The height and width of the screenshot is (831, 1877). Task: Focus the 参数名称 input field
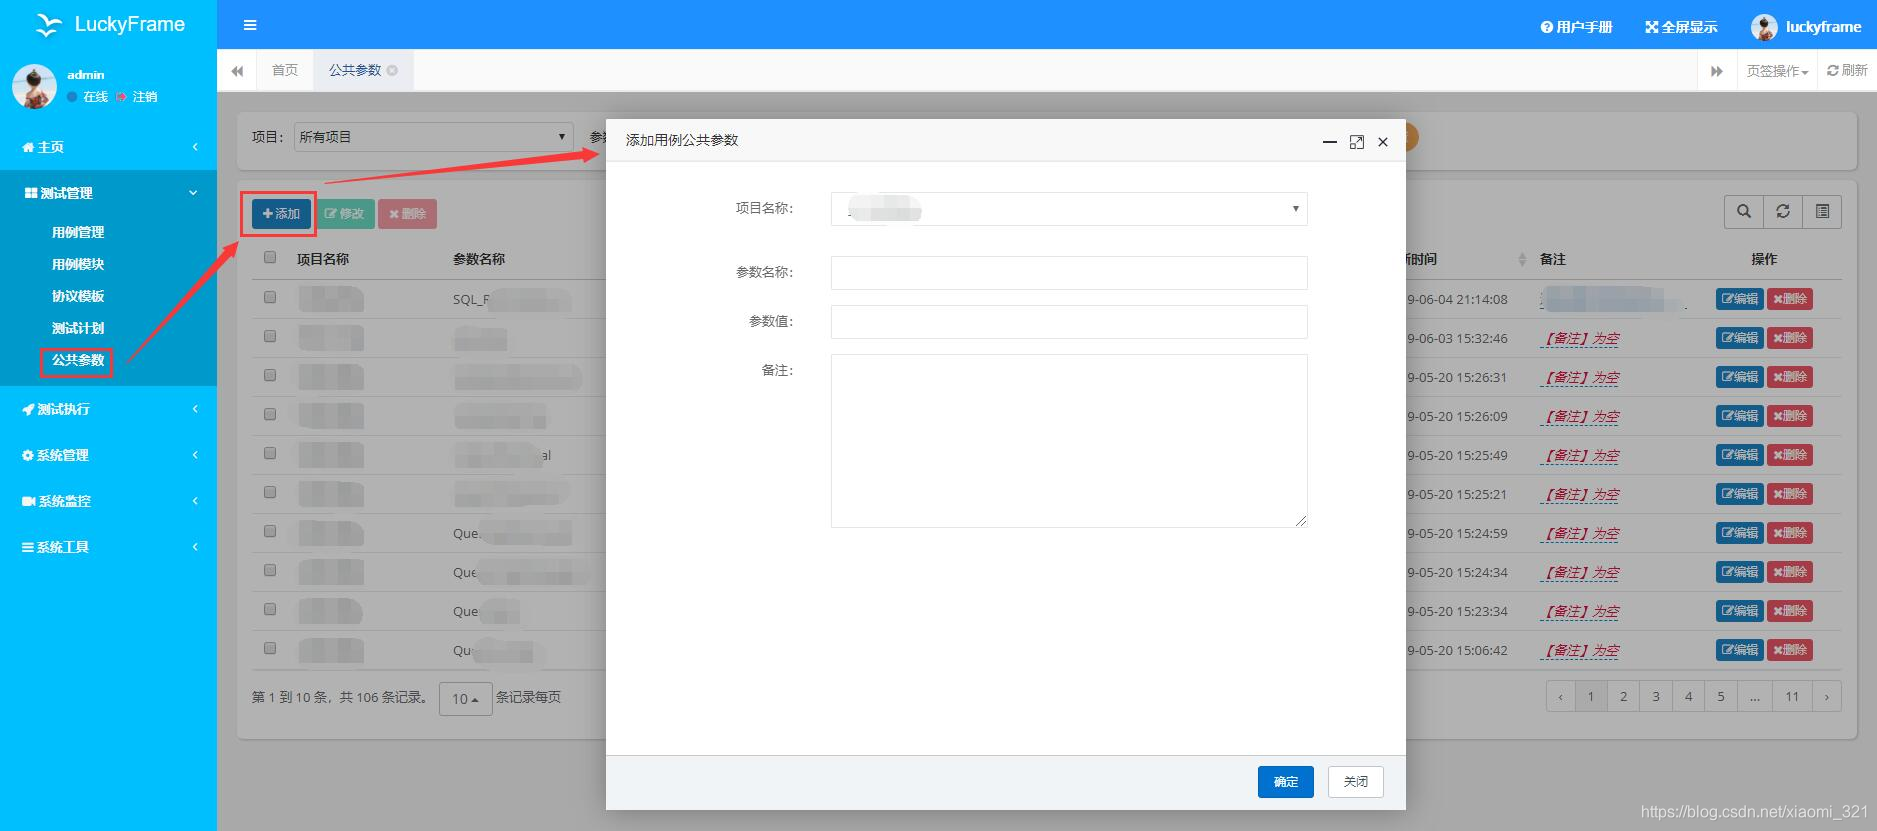(1069, 273)
